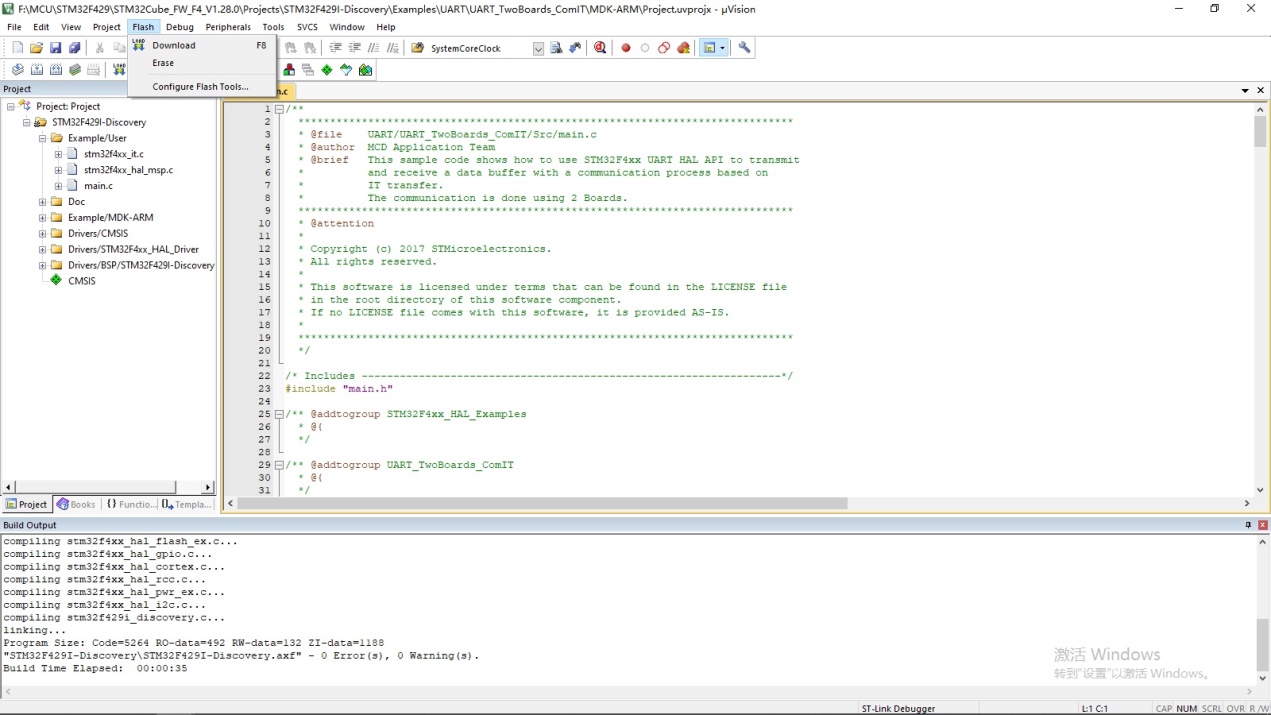This screenshot has width=1271, height=715.
Task: Open the window layout dropdown arrow
Action: click(723, 48)
